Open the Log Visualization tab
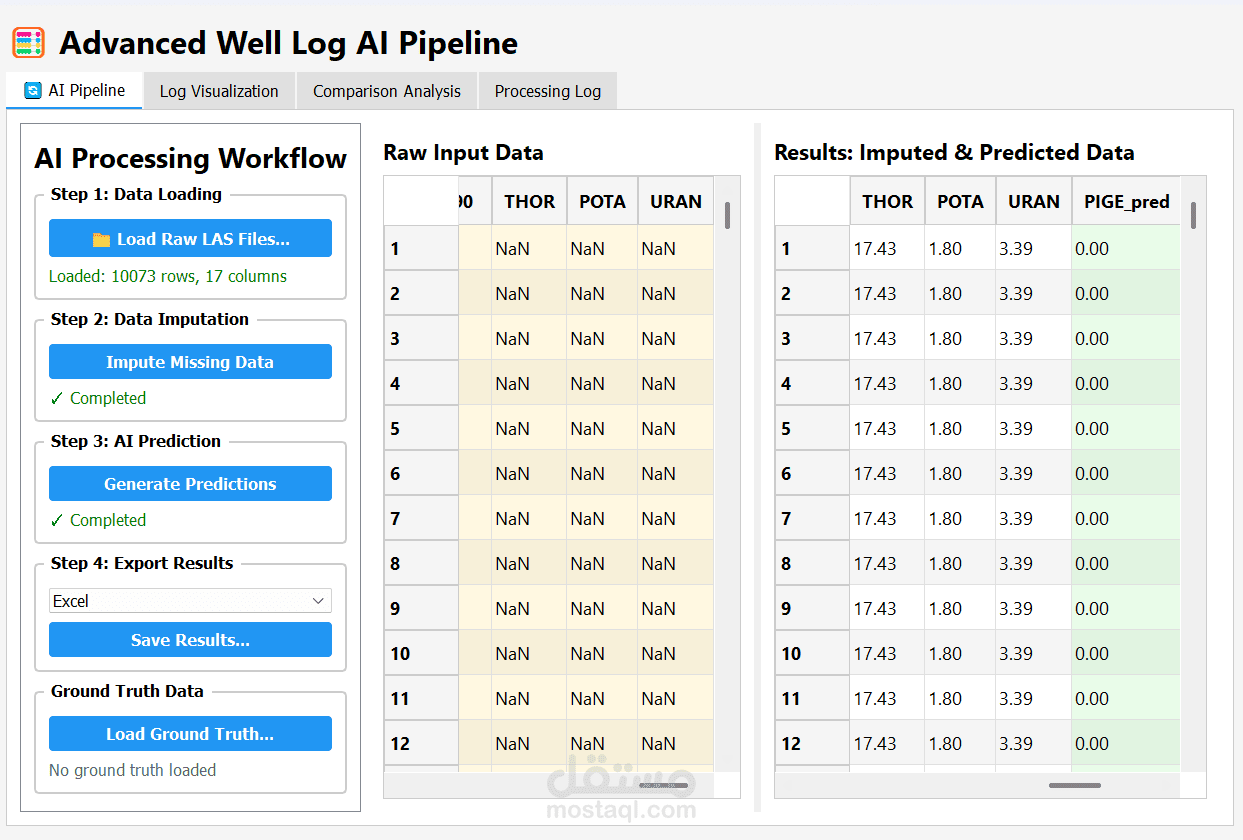 click(219, 91)
